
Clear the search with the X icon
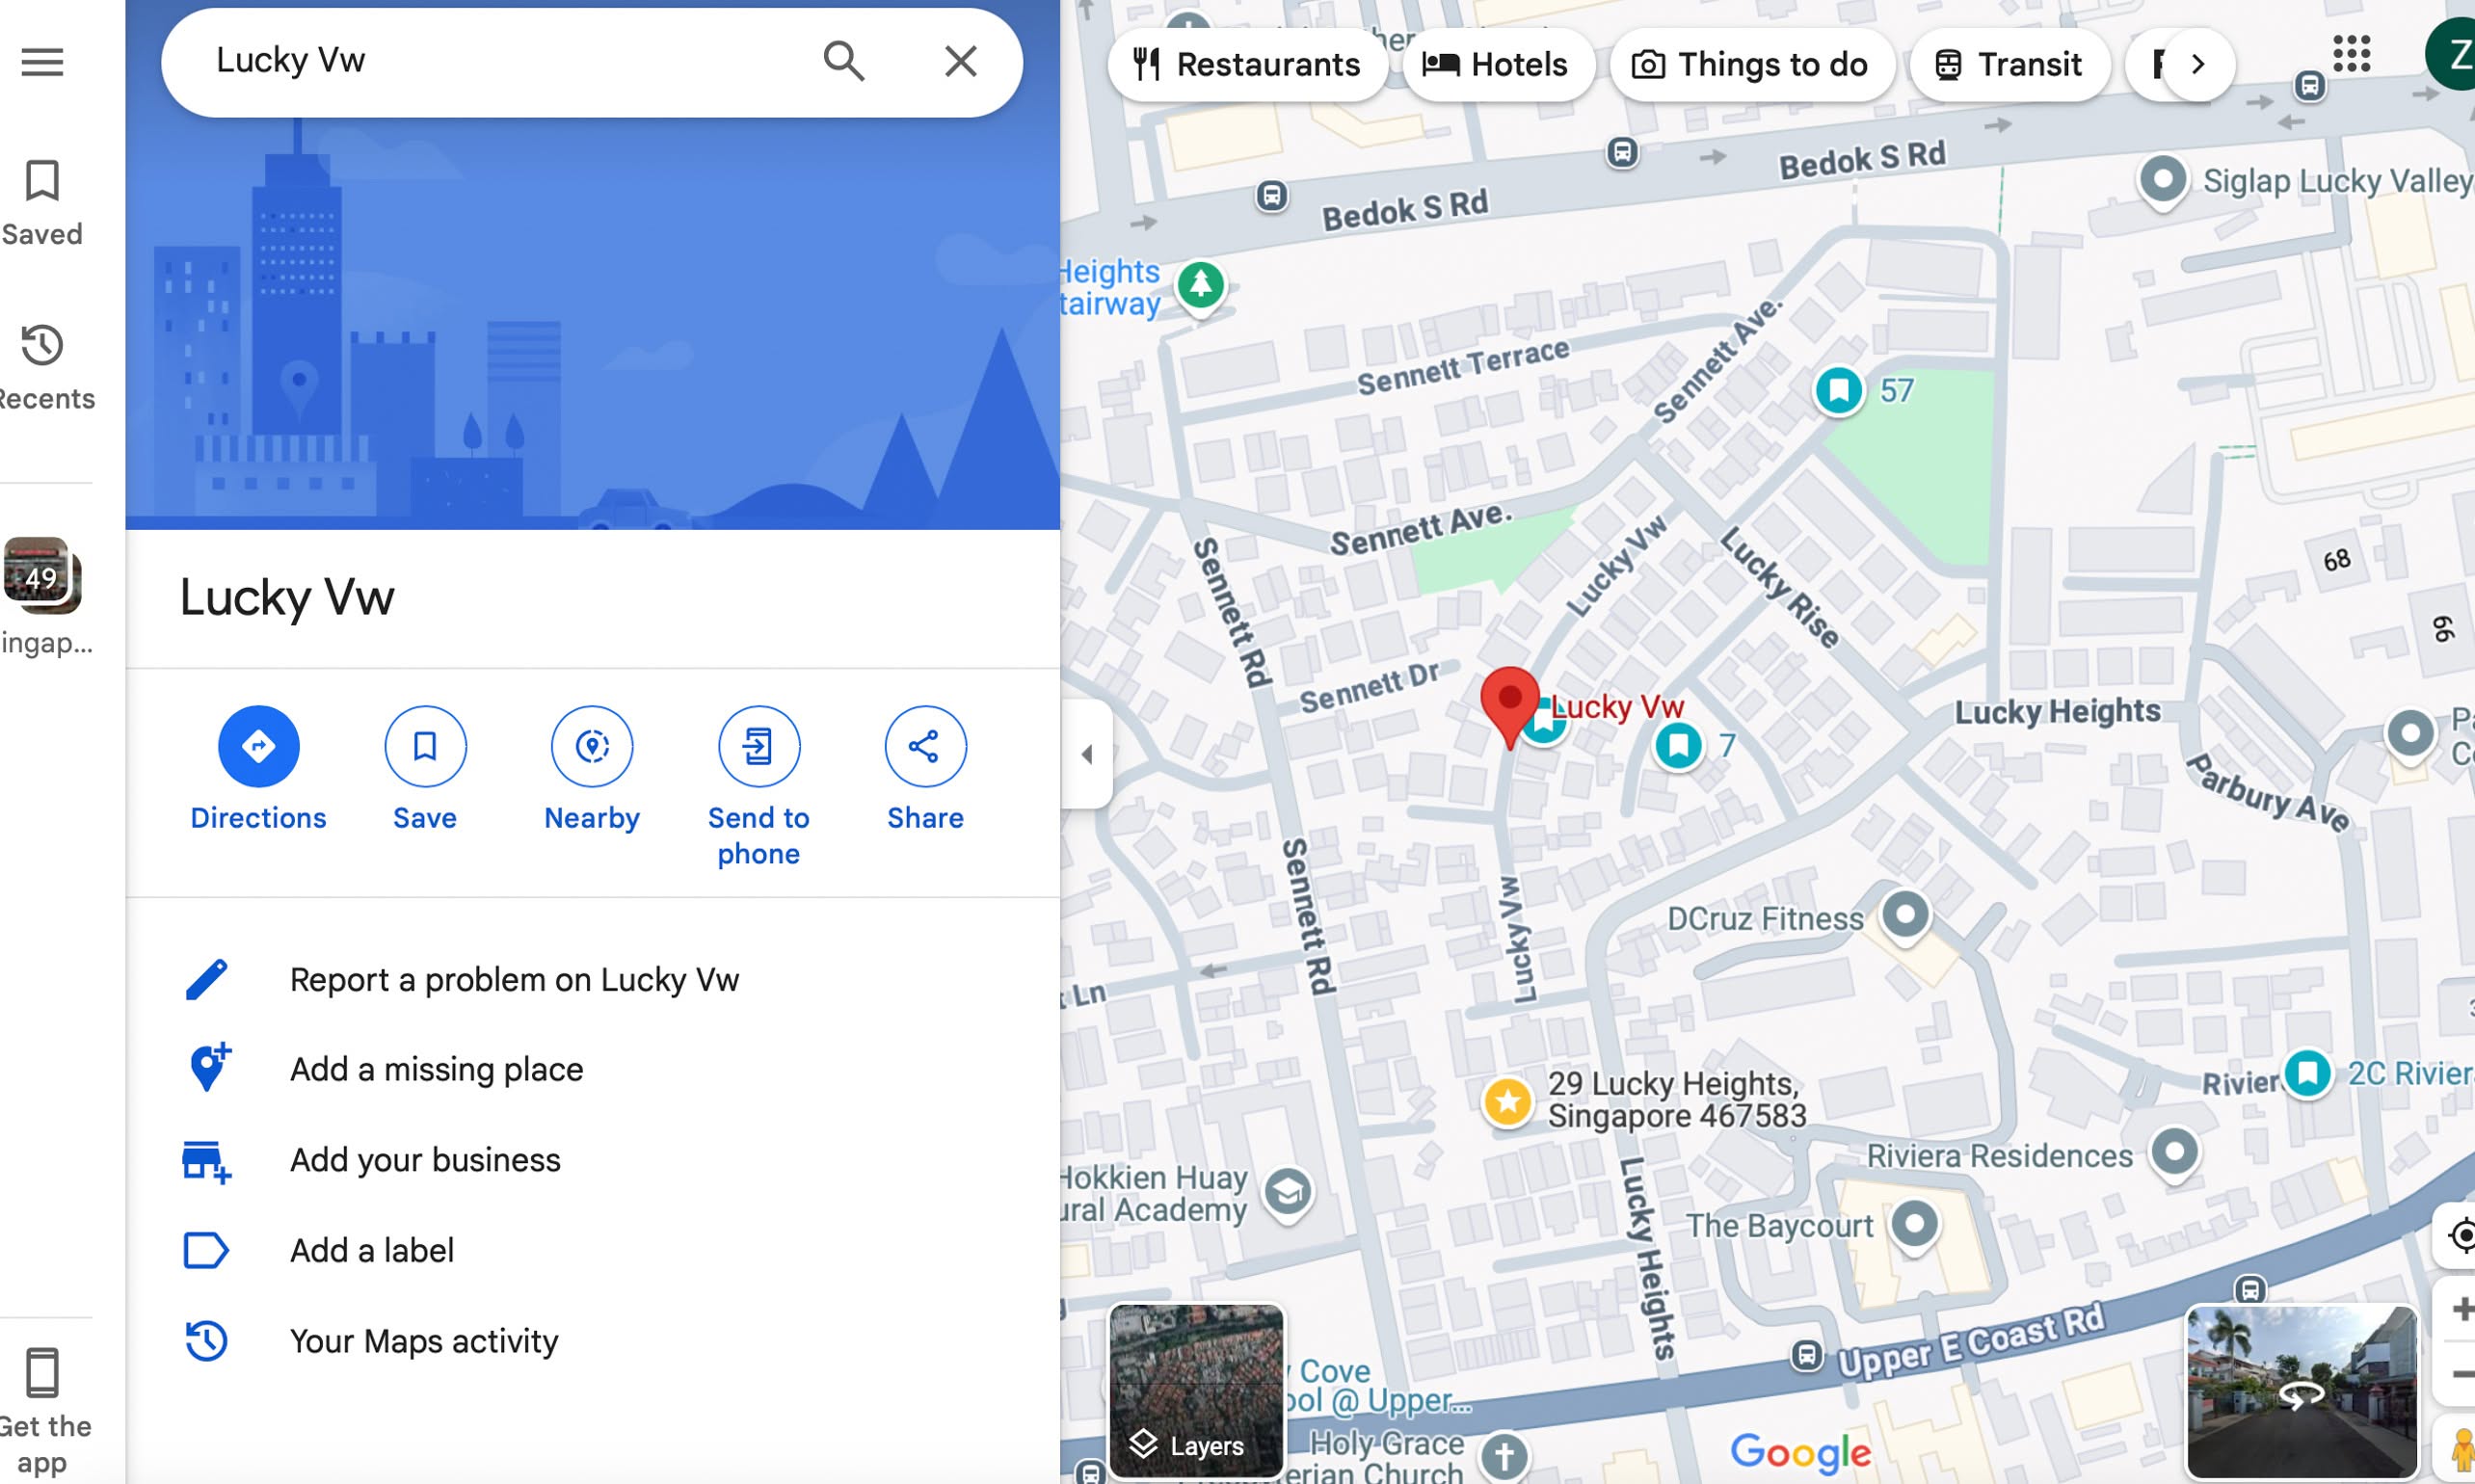point(960,61)
